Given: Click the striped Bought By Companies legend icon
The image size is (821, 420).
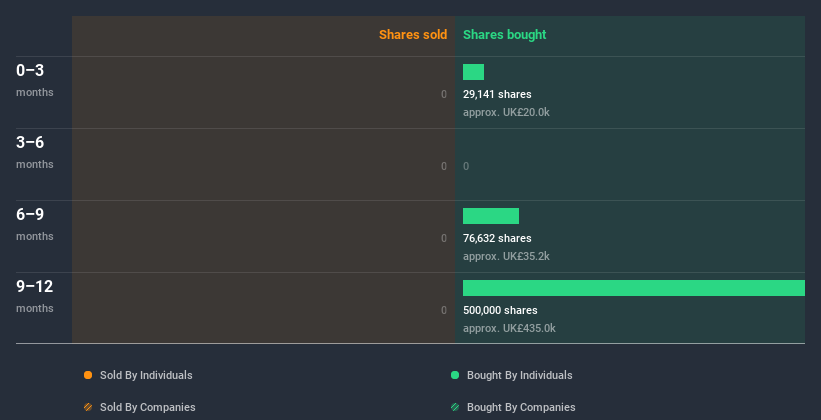Looking at the screenshot, I should click(x=455, y=407).
